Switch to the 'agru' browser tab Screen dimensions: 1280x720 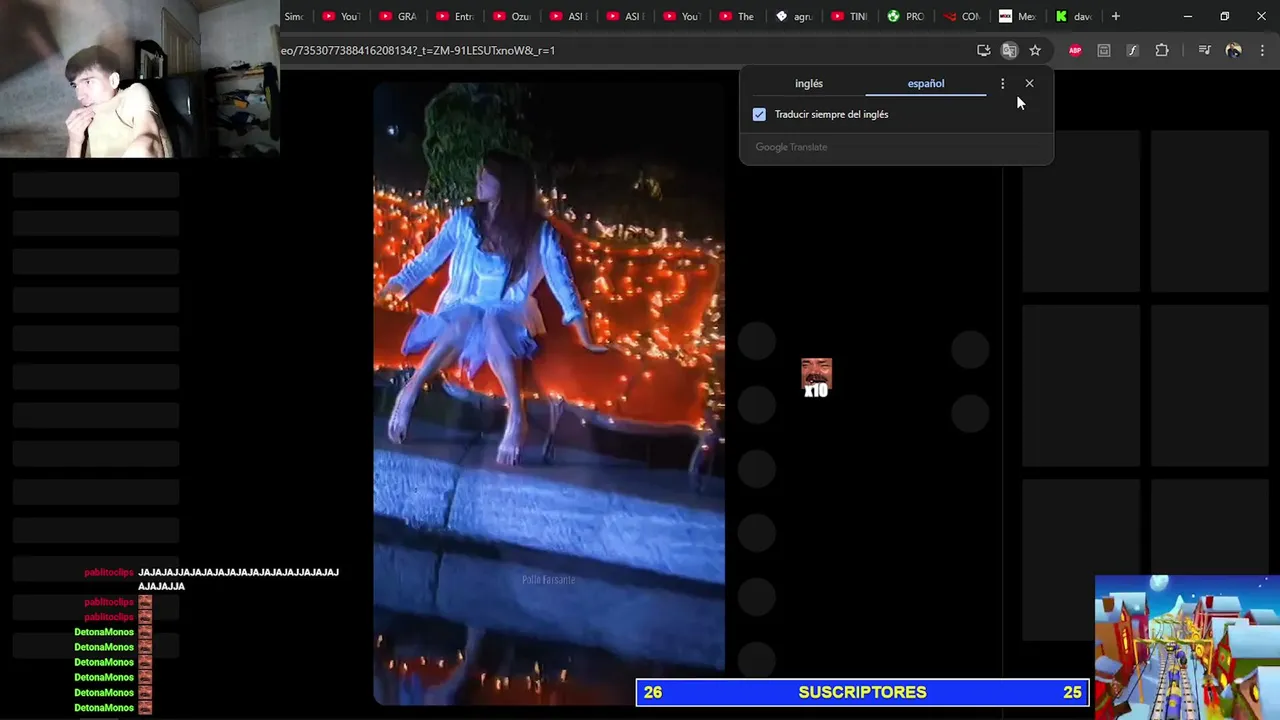(794, 16)
